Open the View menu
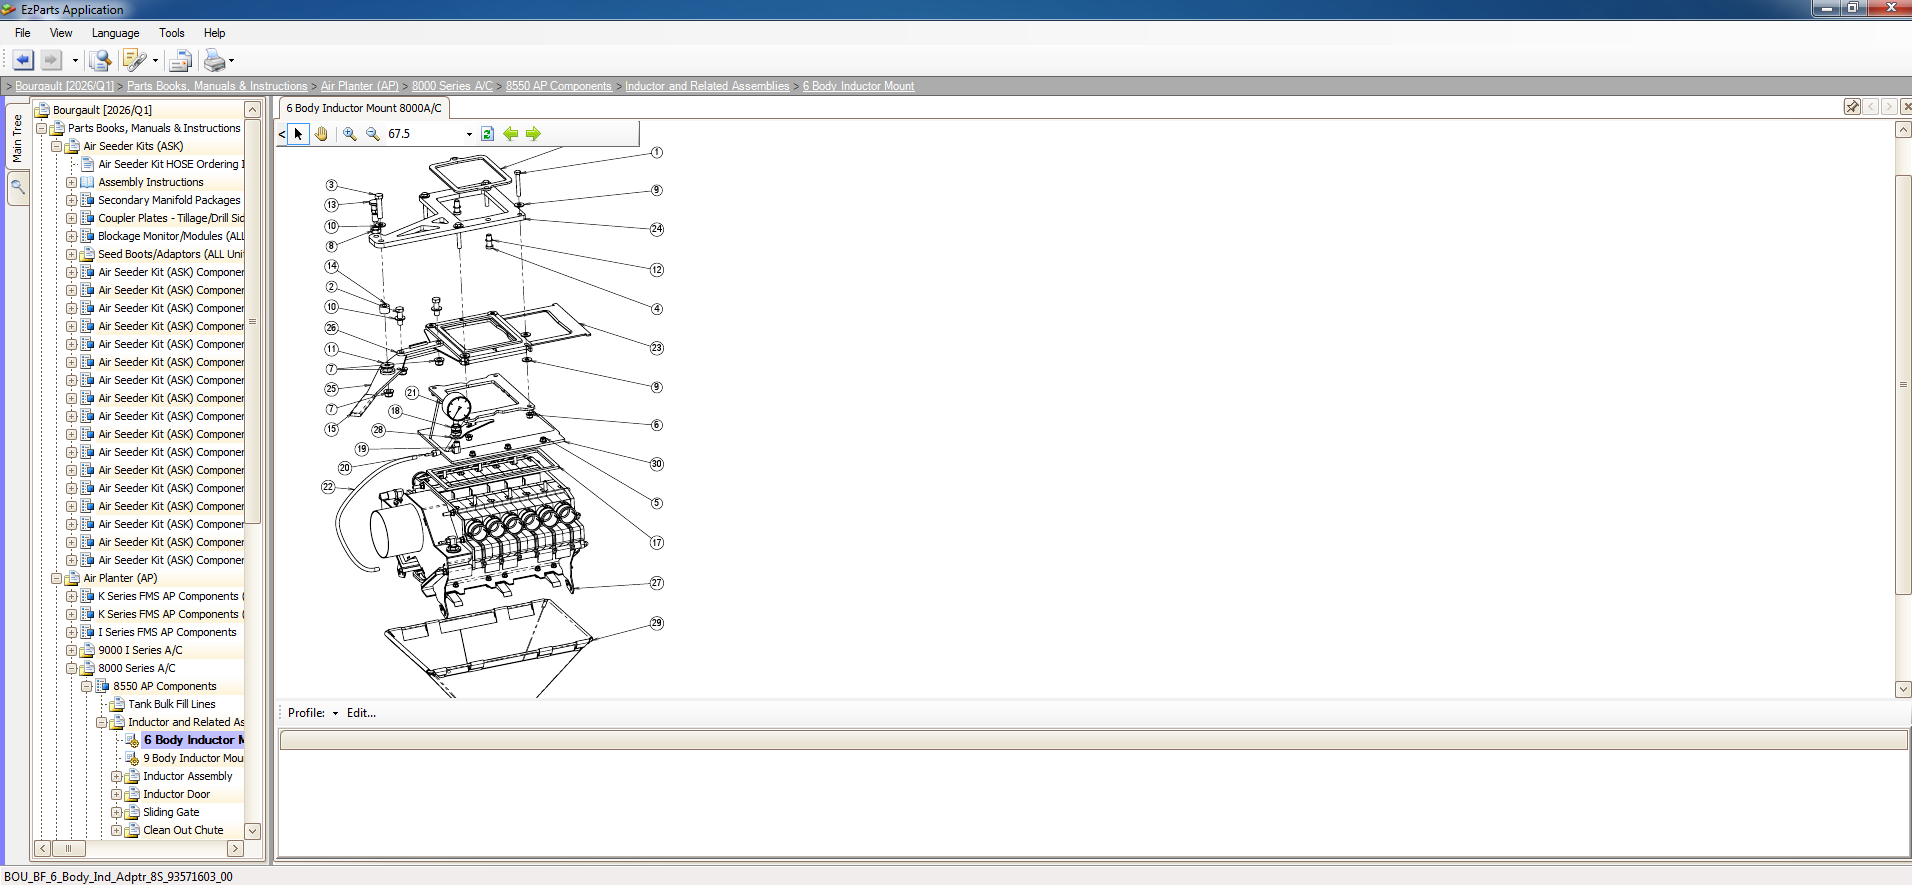Viewport: 1912px width, 886px height. [61, 33]
